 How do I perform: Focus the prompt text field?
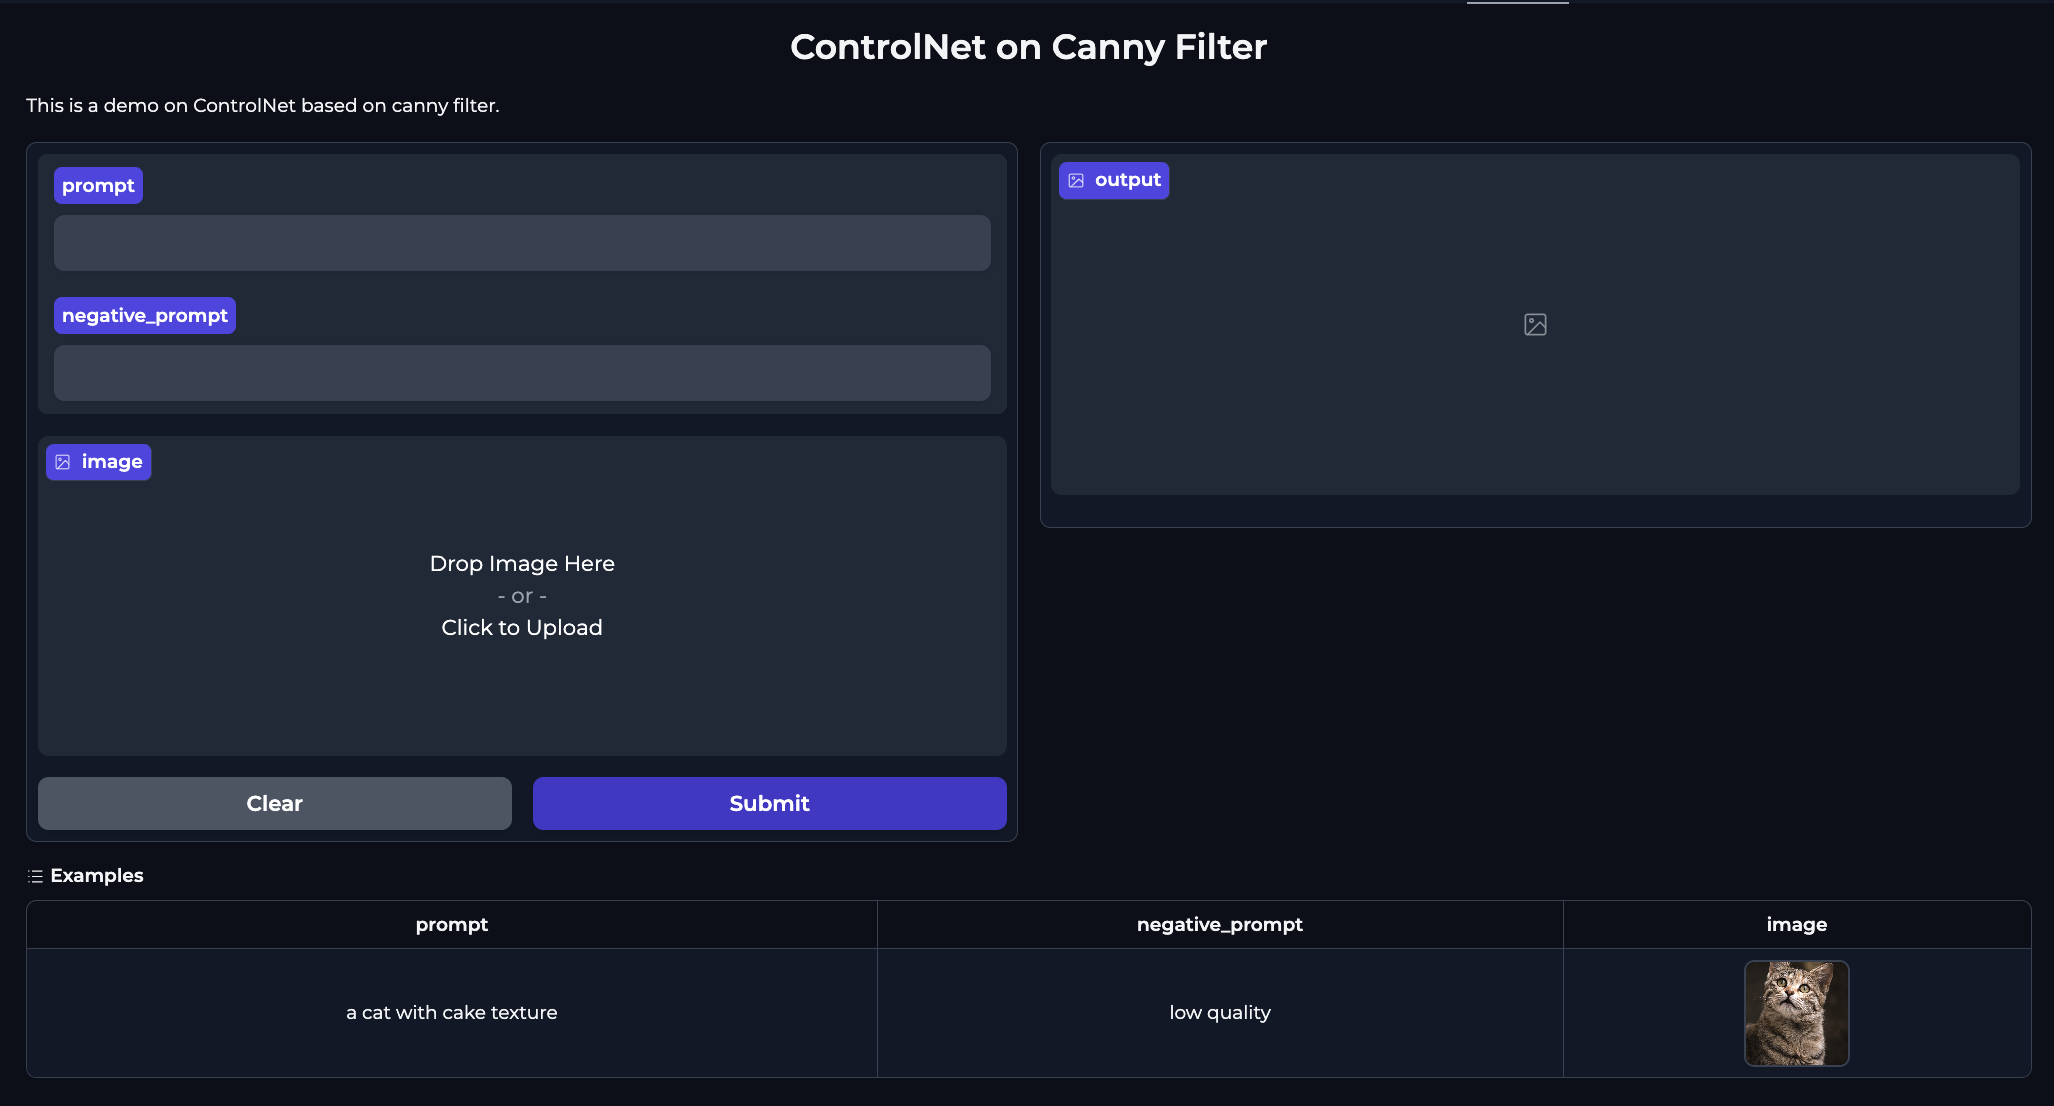click(522, 243)
